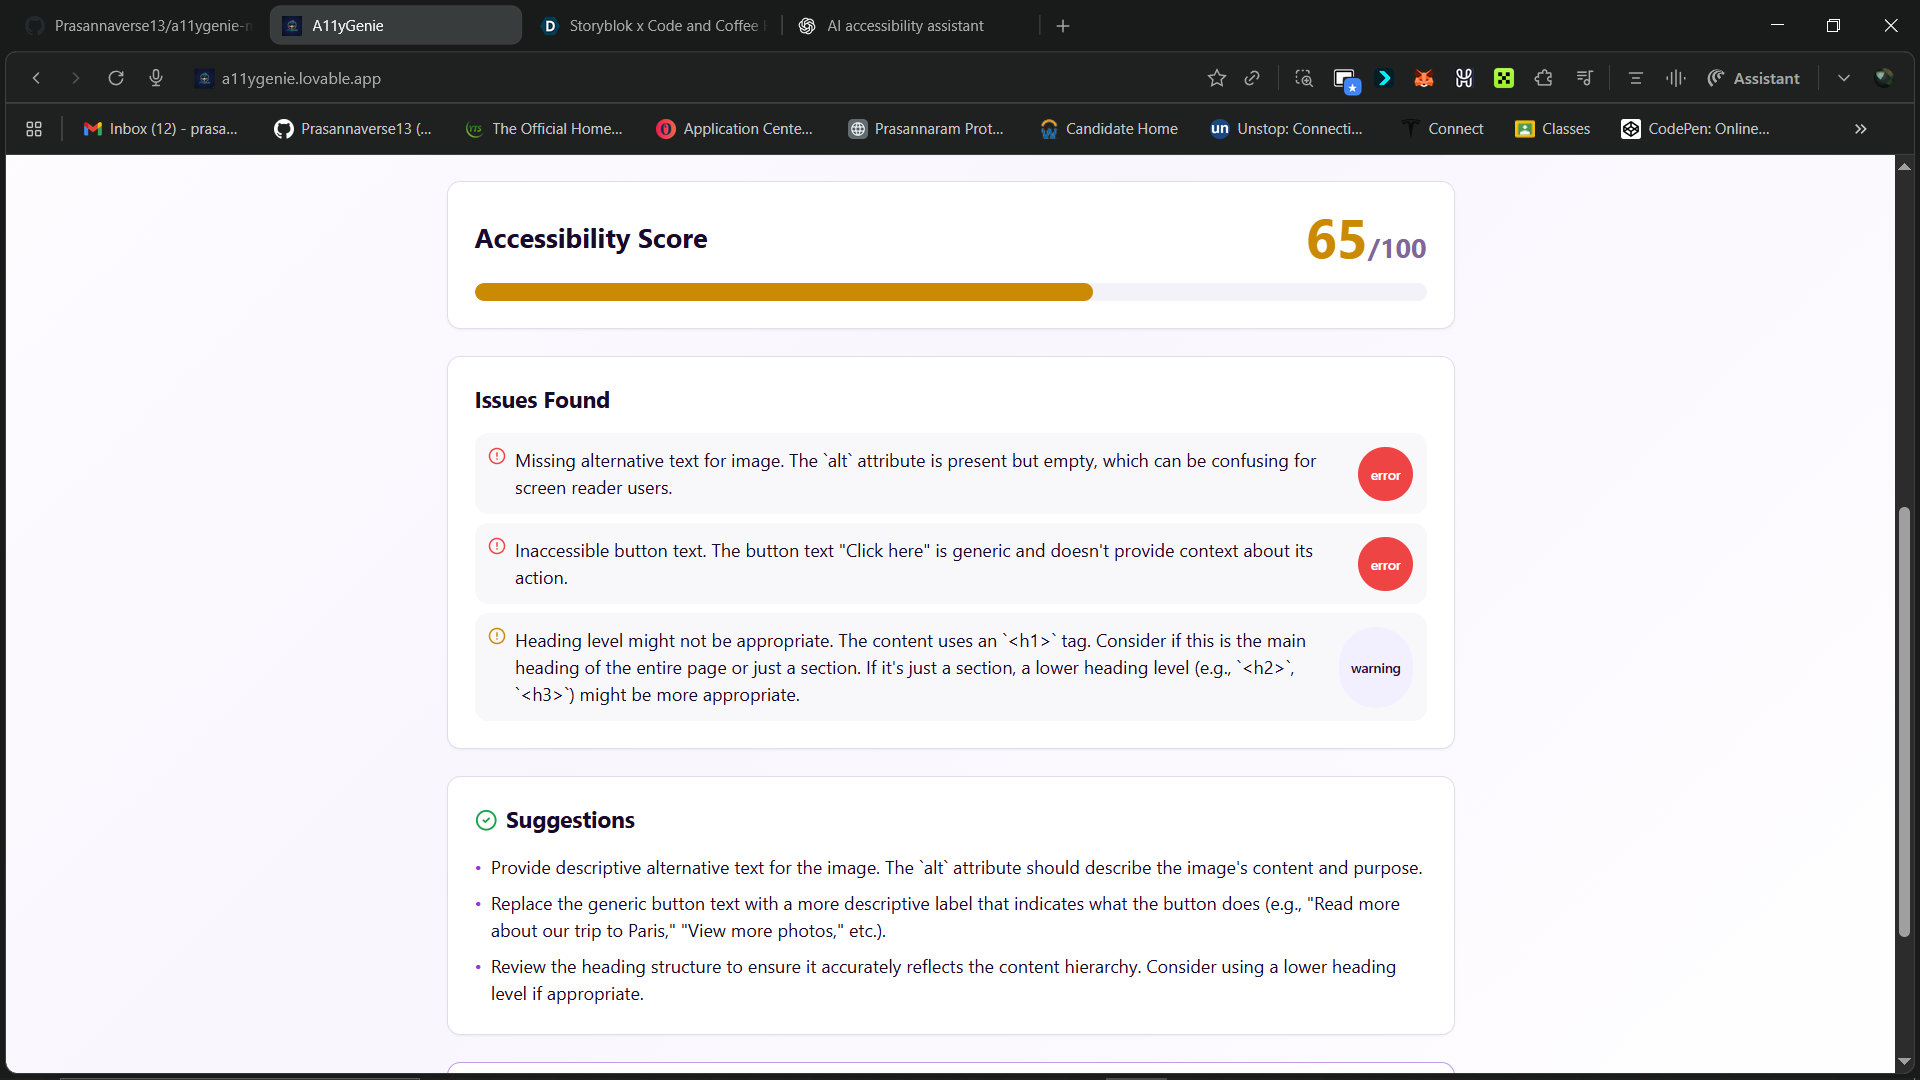1920x1080 pixels.
Task: Click the vertical page scrollbar thumb
Action: (1904, 722)
